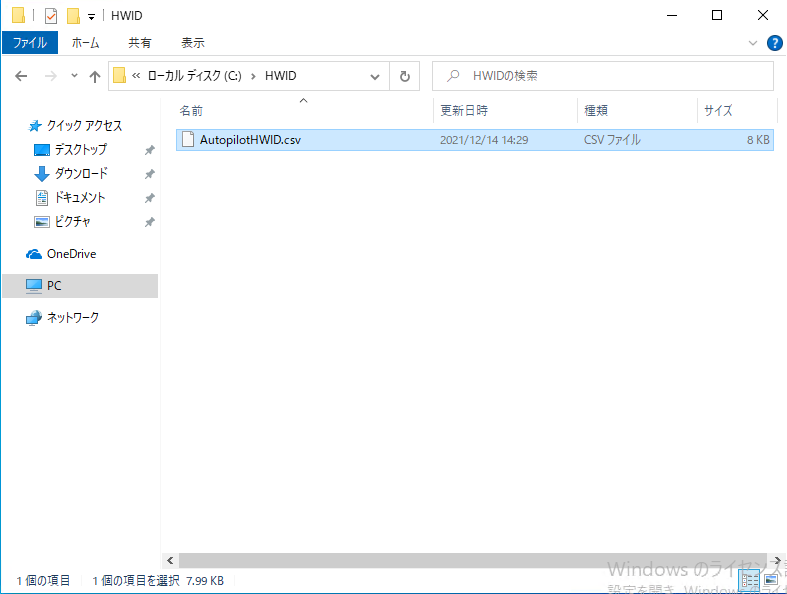Expand chevron after ローカル ディスク (C:)

253,76
